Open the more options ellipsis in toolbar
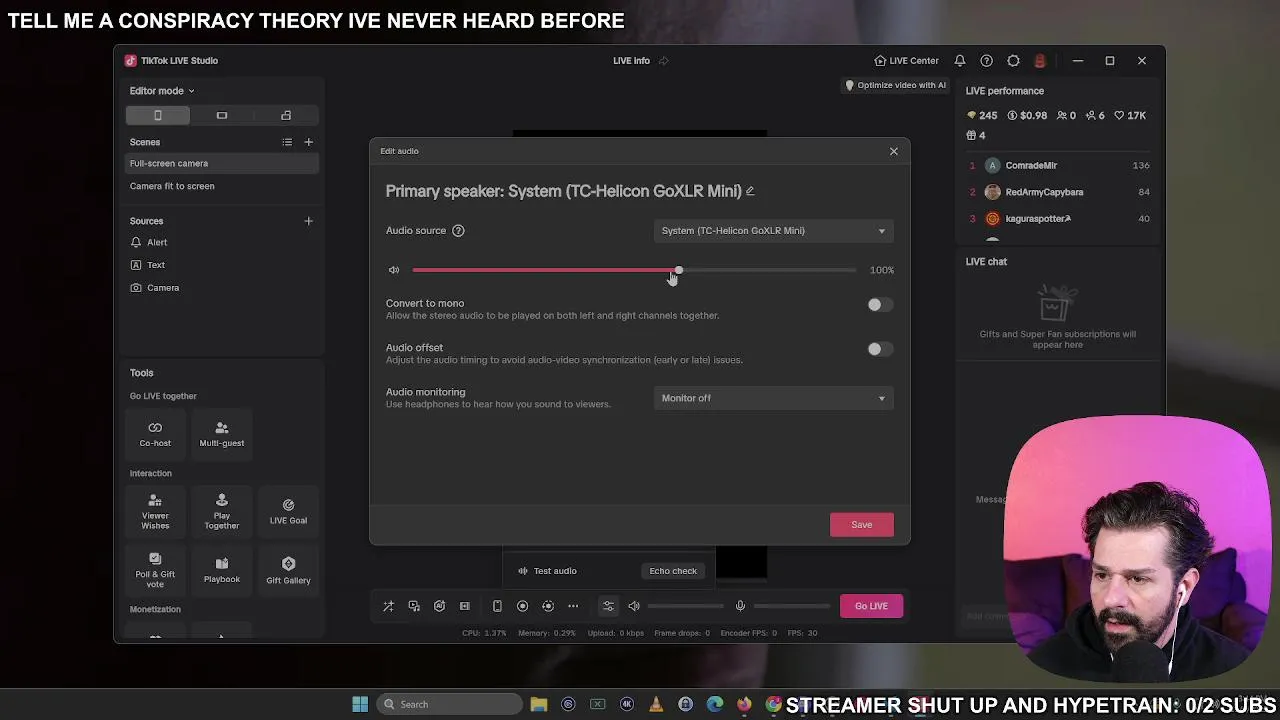The width and height of the screenshot is (1280, 720). tap(573, 606)
